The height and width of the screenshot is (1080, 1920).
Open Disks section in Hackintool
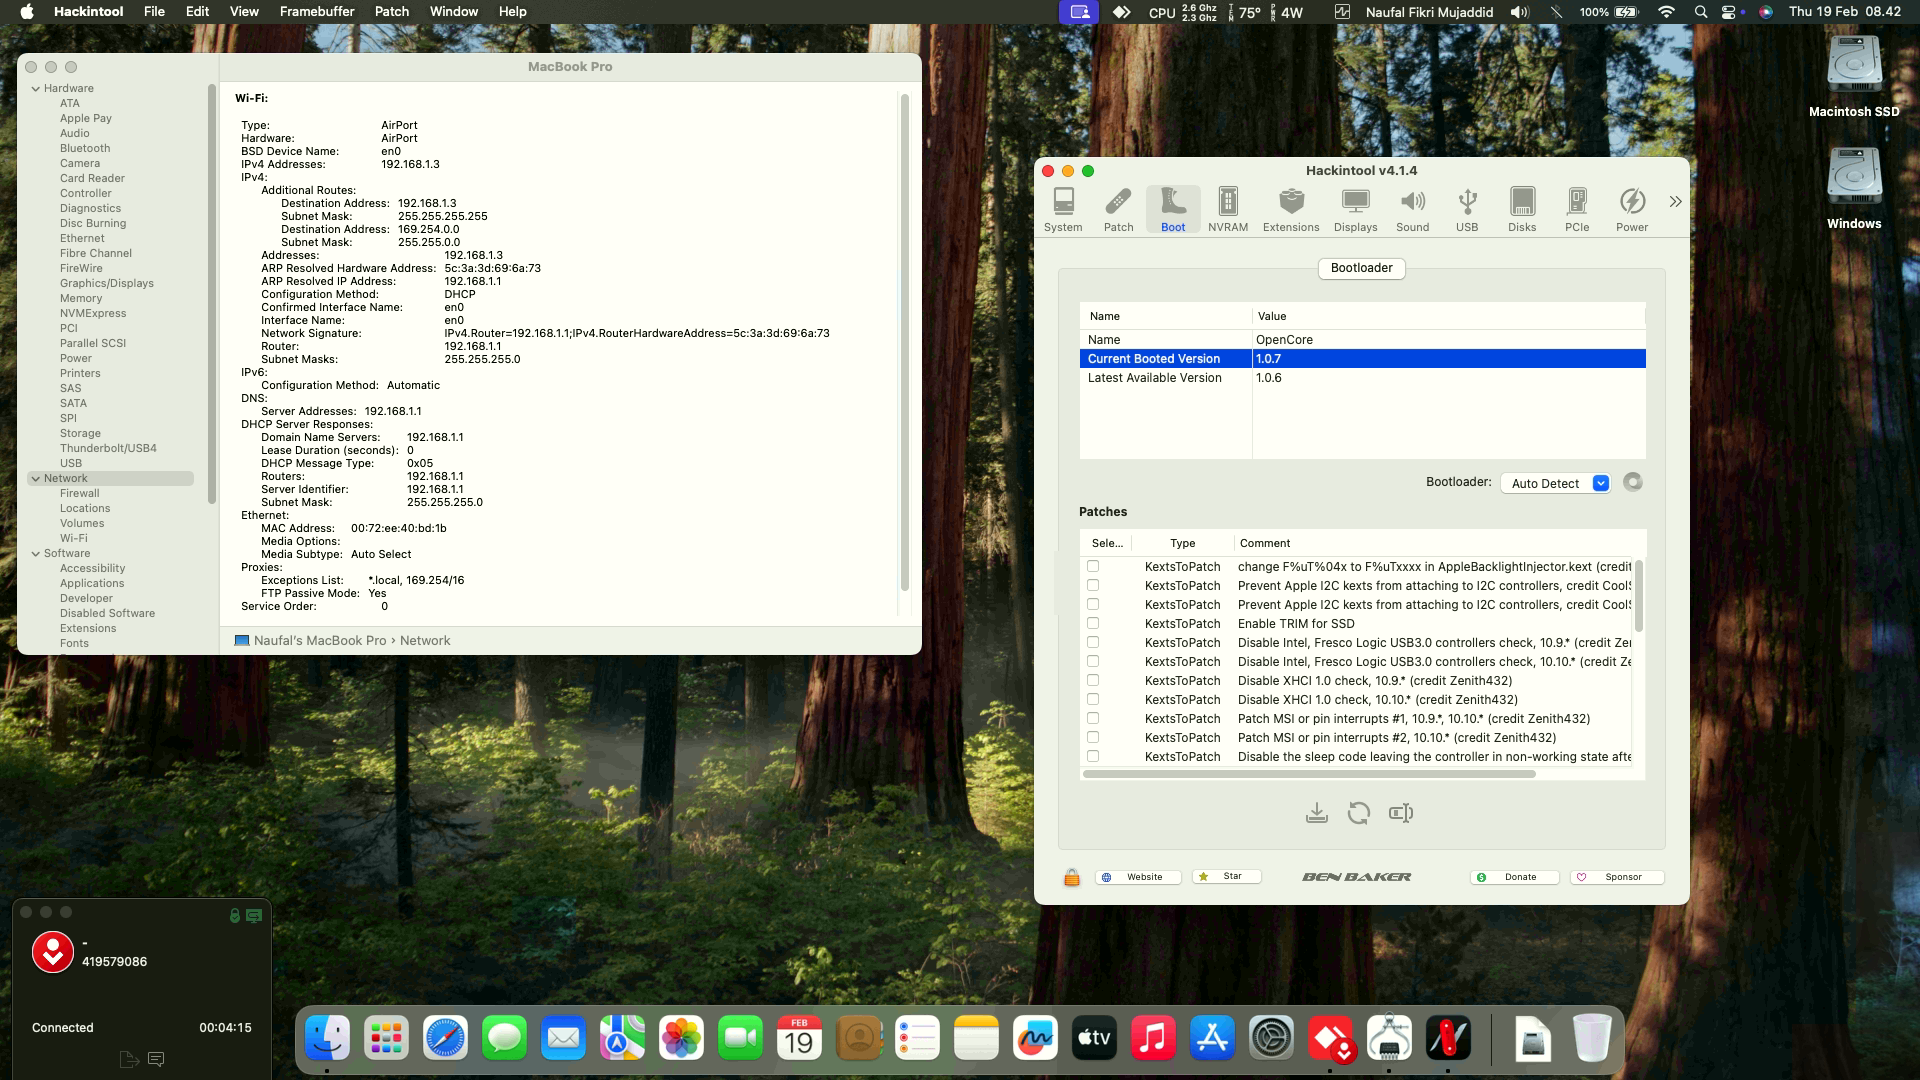1522,210
